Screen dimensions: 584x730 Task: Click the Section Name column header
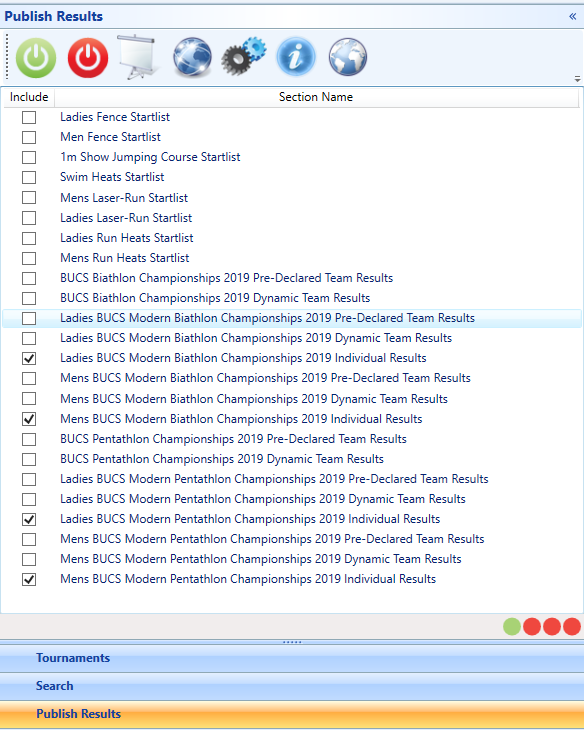[x=316, y=97]
